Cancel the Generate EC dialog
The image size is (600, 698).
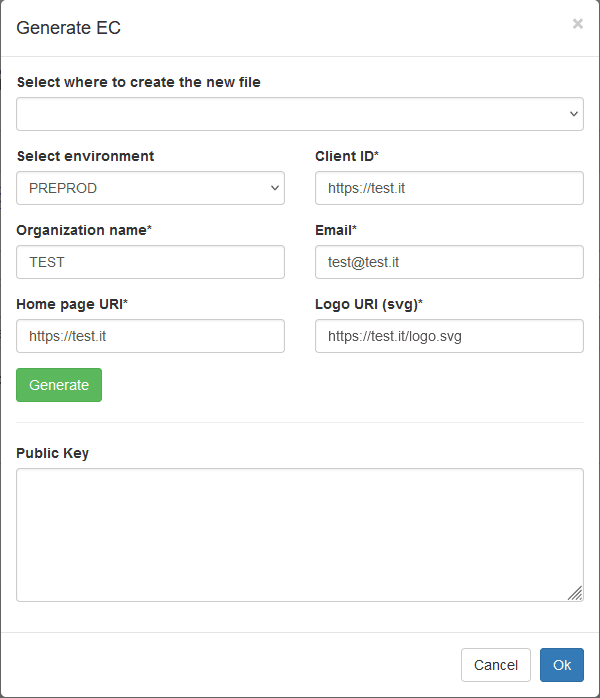[x=495, y=665]
